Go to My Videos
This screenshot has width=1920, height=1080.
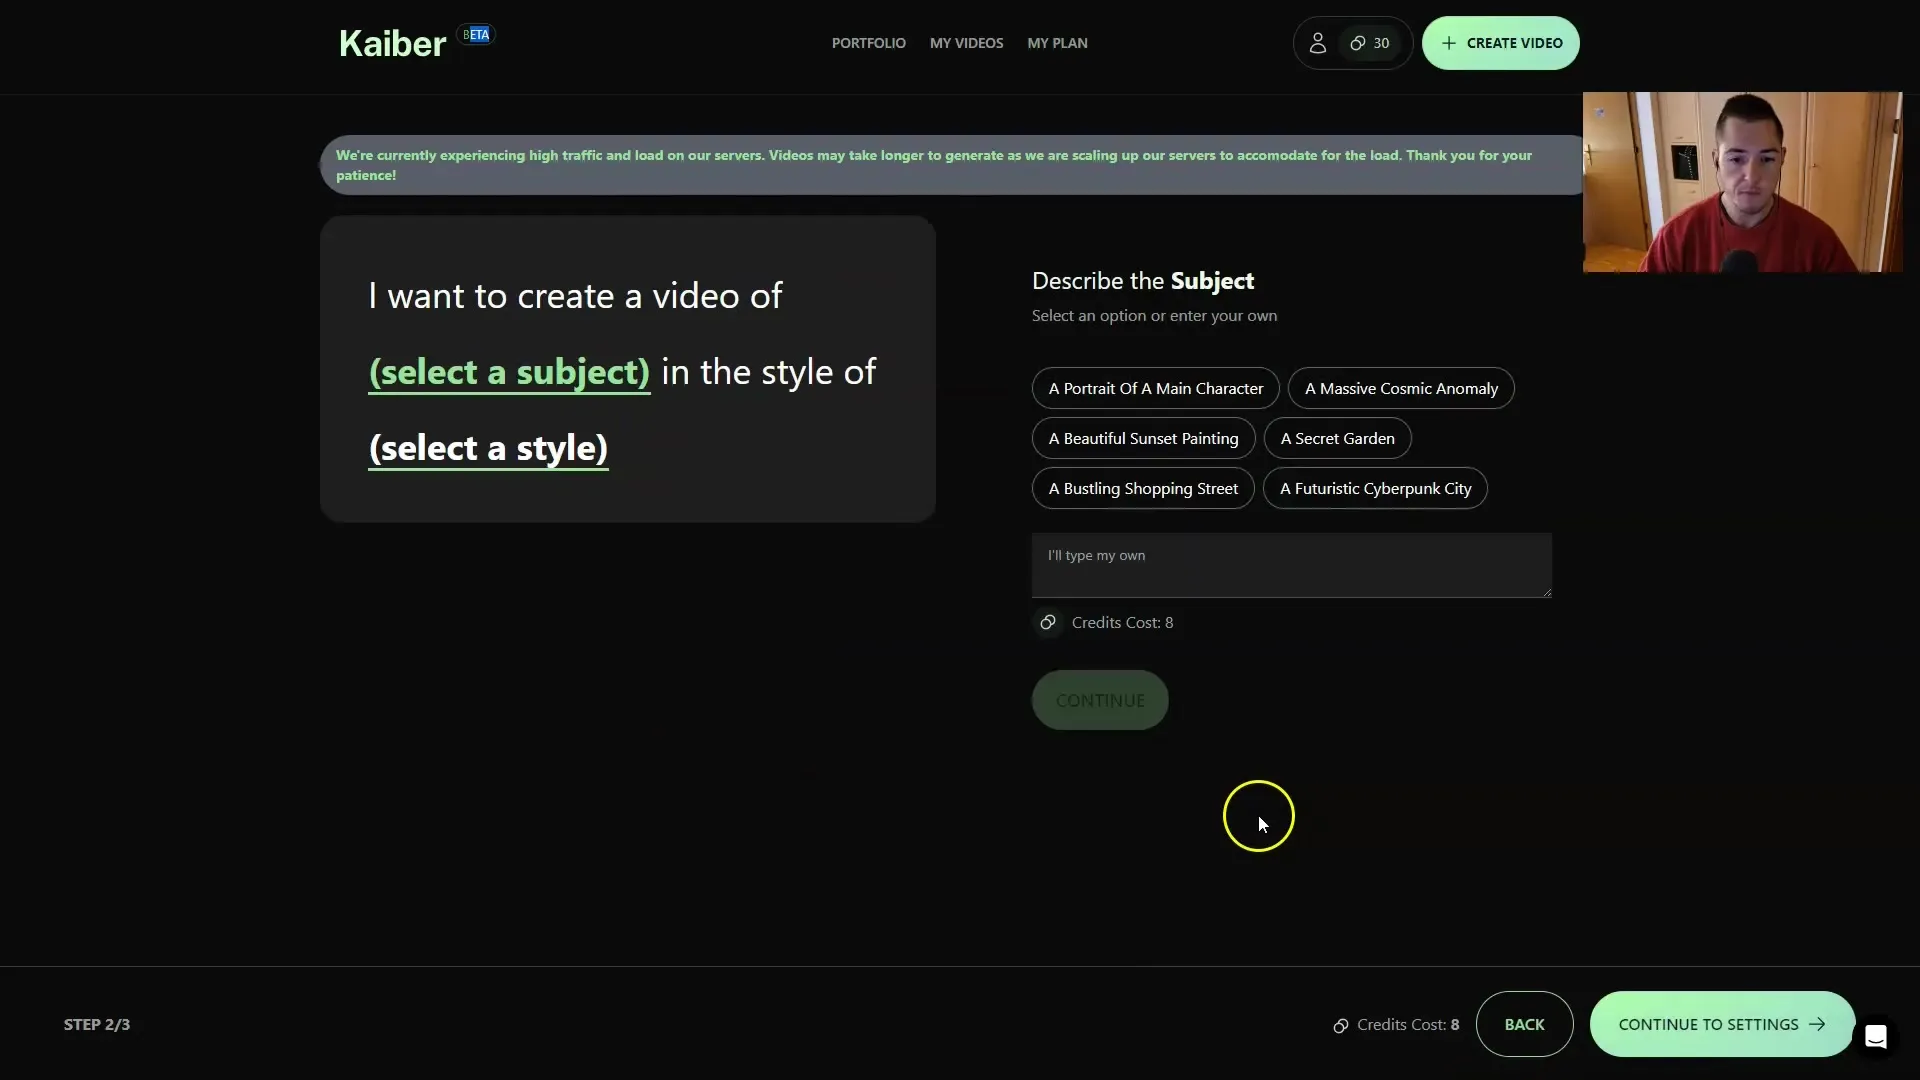point(966,43)
